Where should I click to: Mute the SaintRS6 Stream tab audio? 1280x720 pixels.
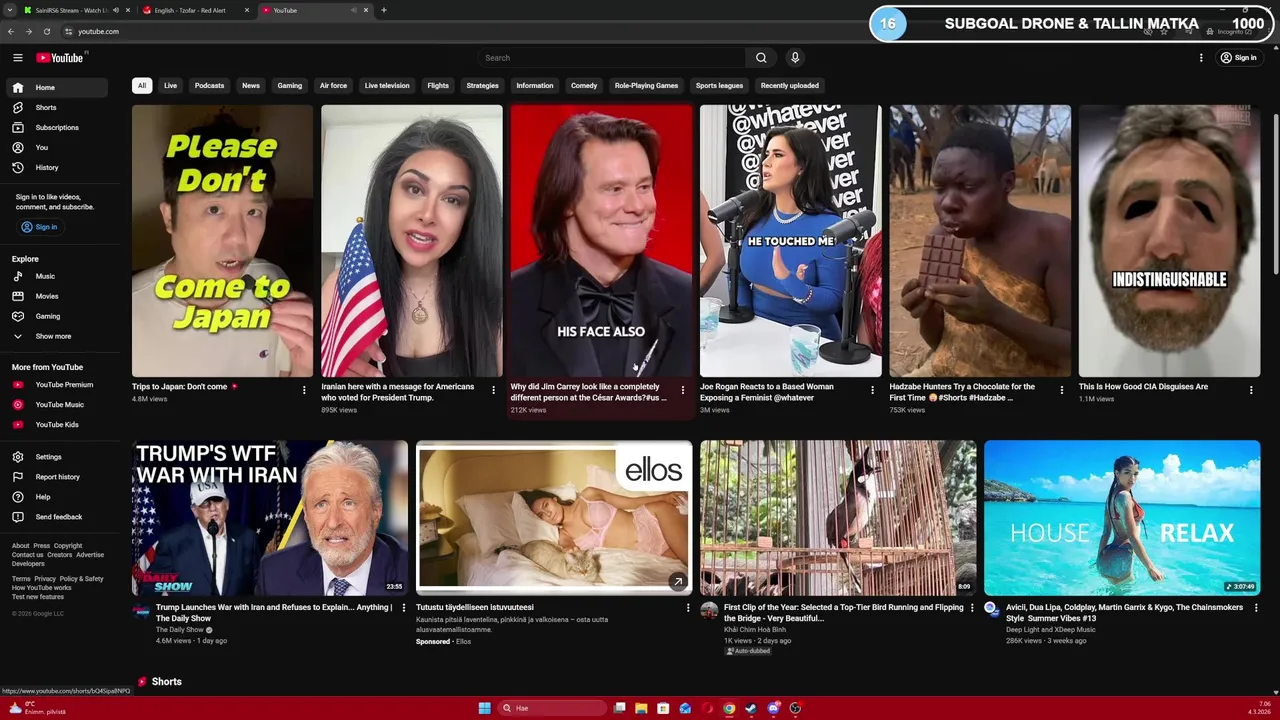116,10
